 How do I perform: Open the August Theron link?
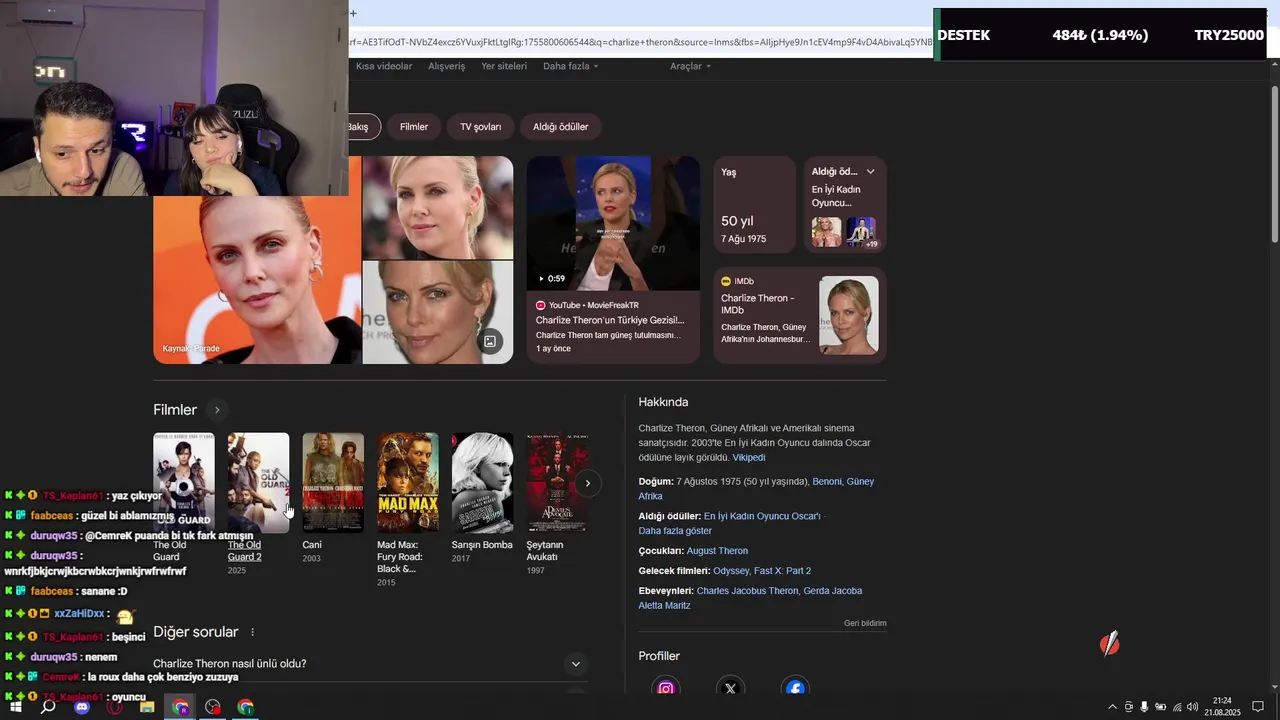pyautogui.click(x=717, y=551)
